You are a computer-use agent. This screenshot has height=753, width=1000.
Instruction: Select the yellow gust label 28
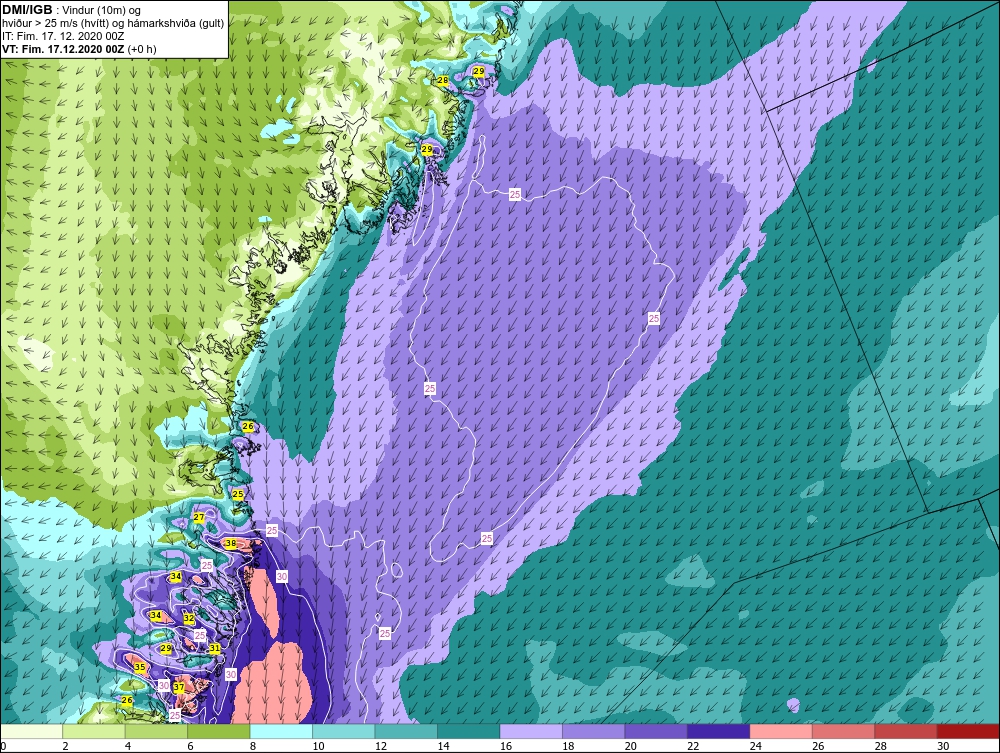(442, 80)
